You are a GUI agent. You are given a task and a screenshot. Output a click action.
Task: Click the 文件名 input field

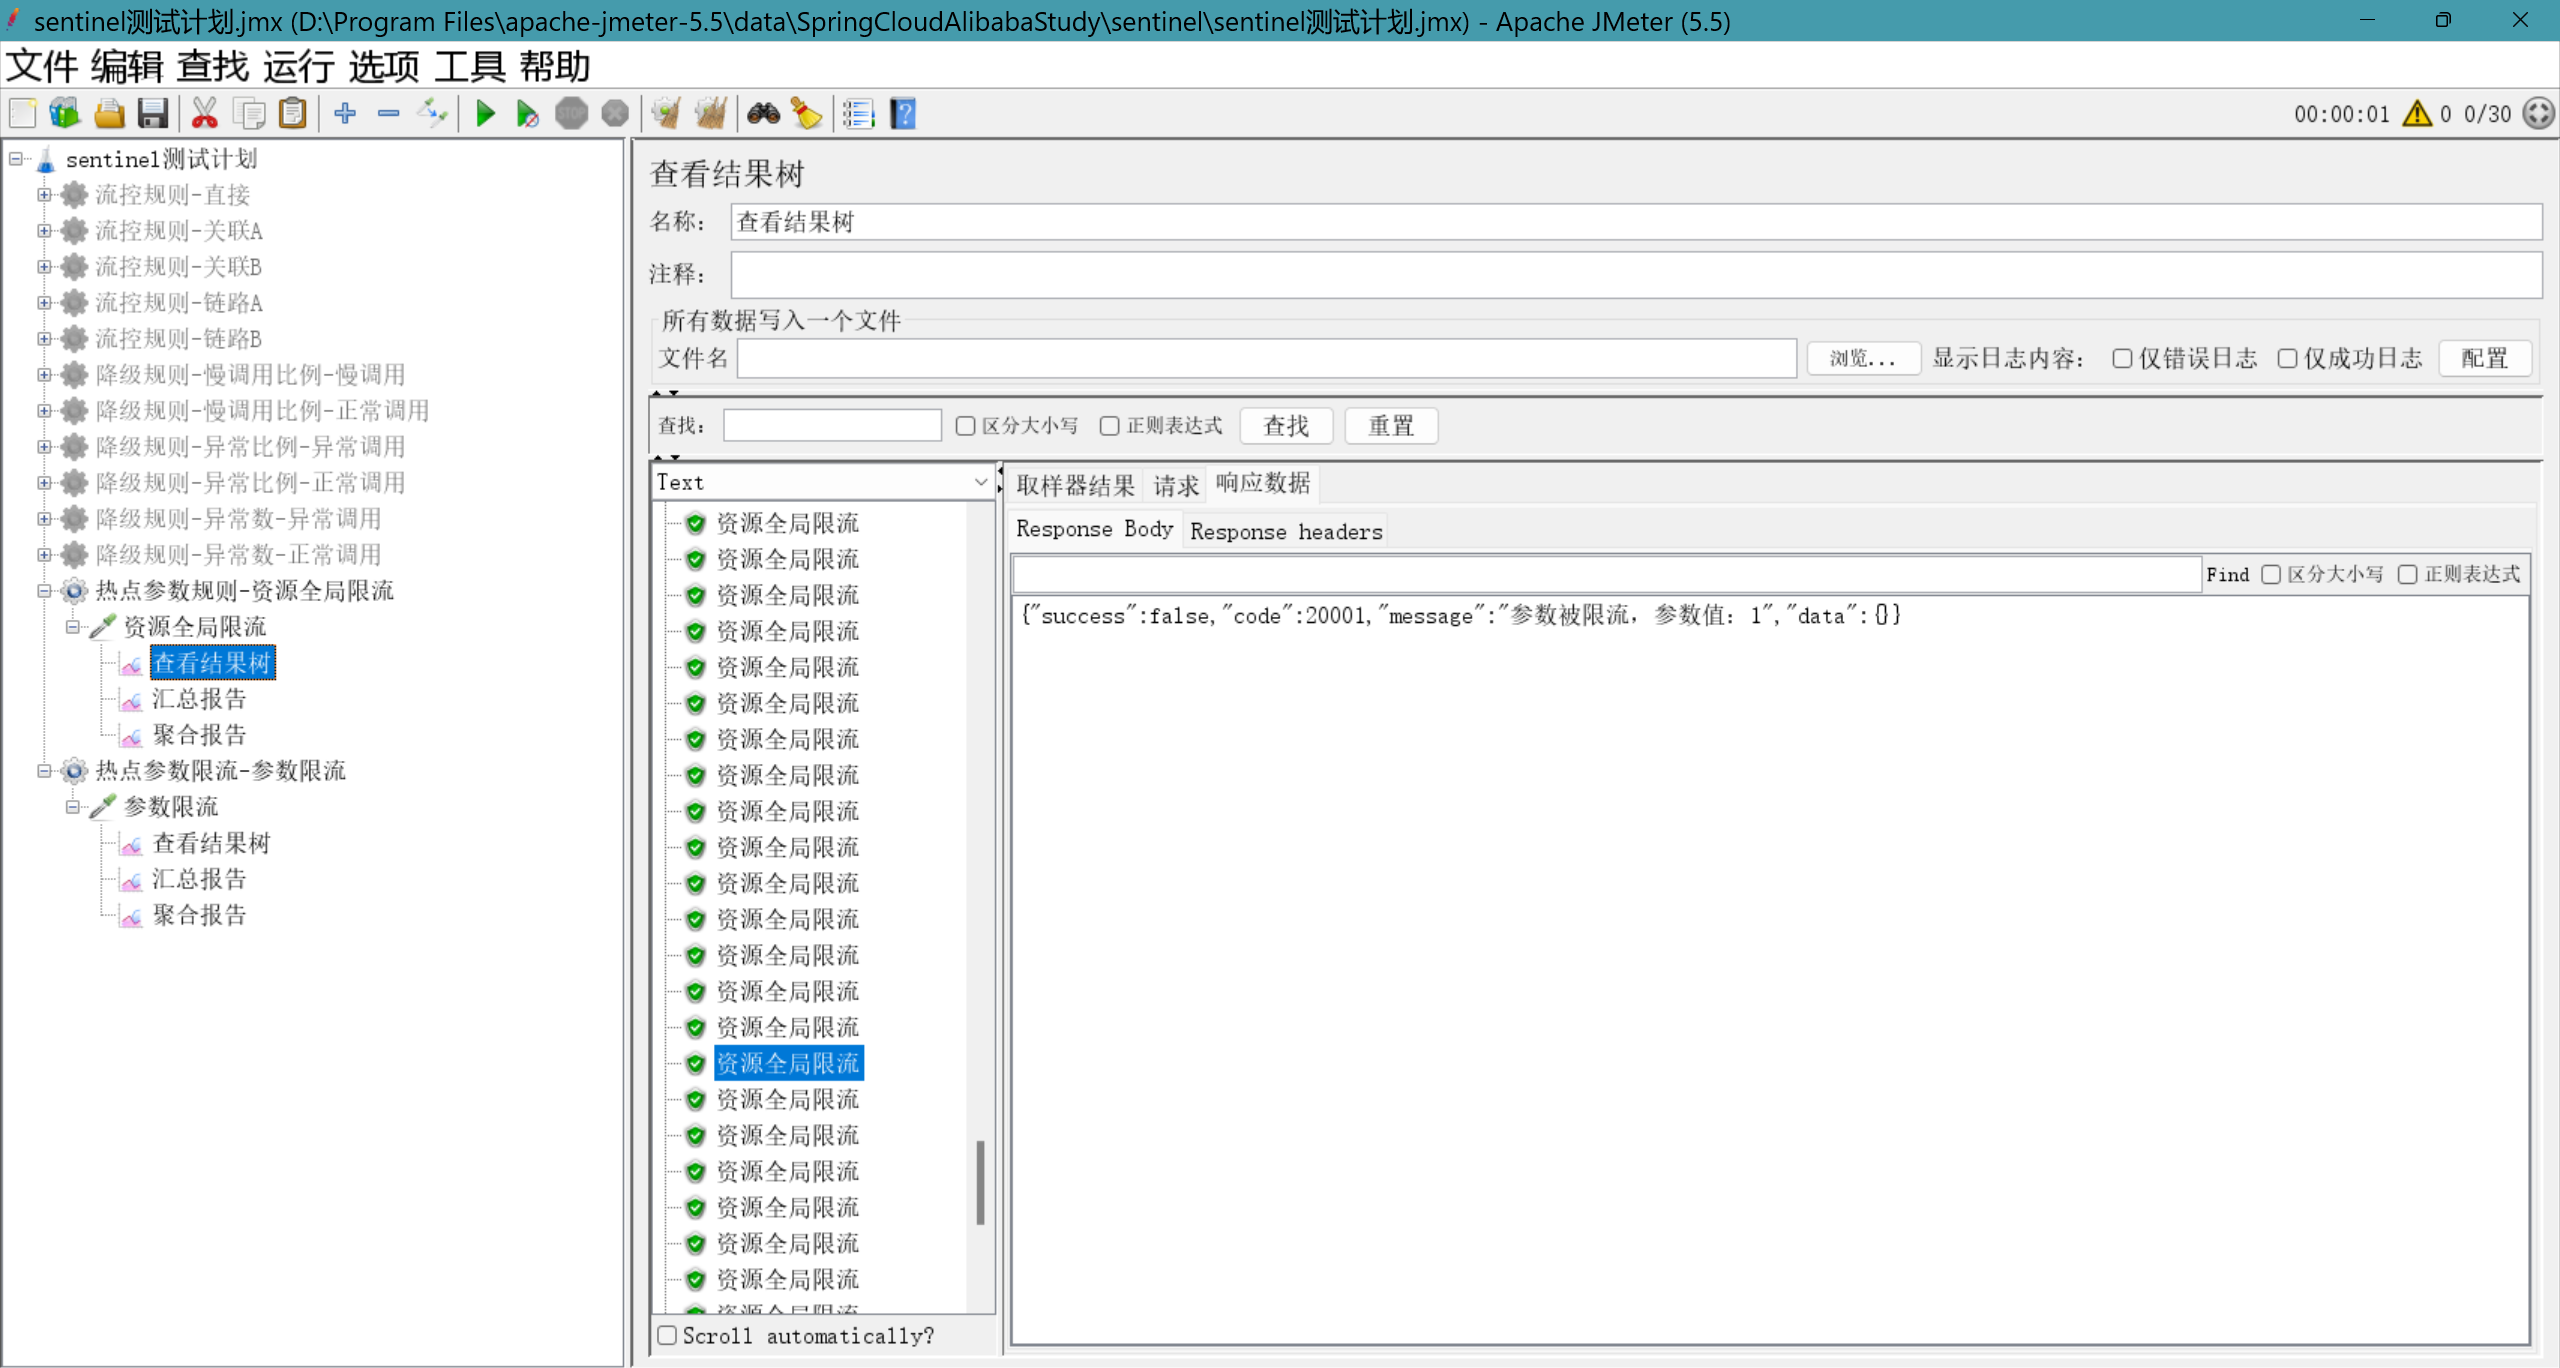[x=1266, y=359]
